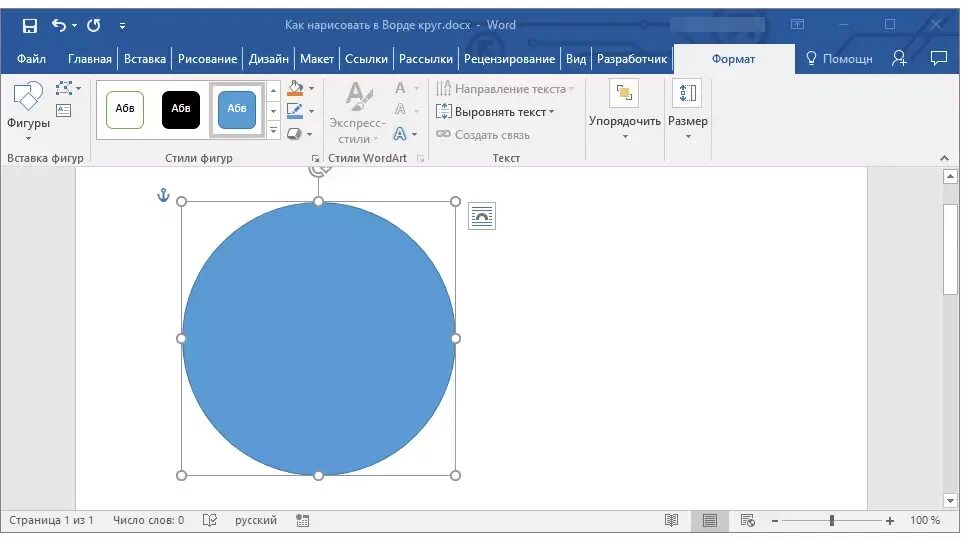The image size is (968, 541).
Task: Click the WordArt text effects glowing A icon
Action: point(400,133)
